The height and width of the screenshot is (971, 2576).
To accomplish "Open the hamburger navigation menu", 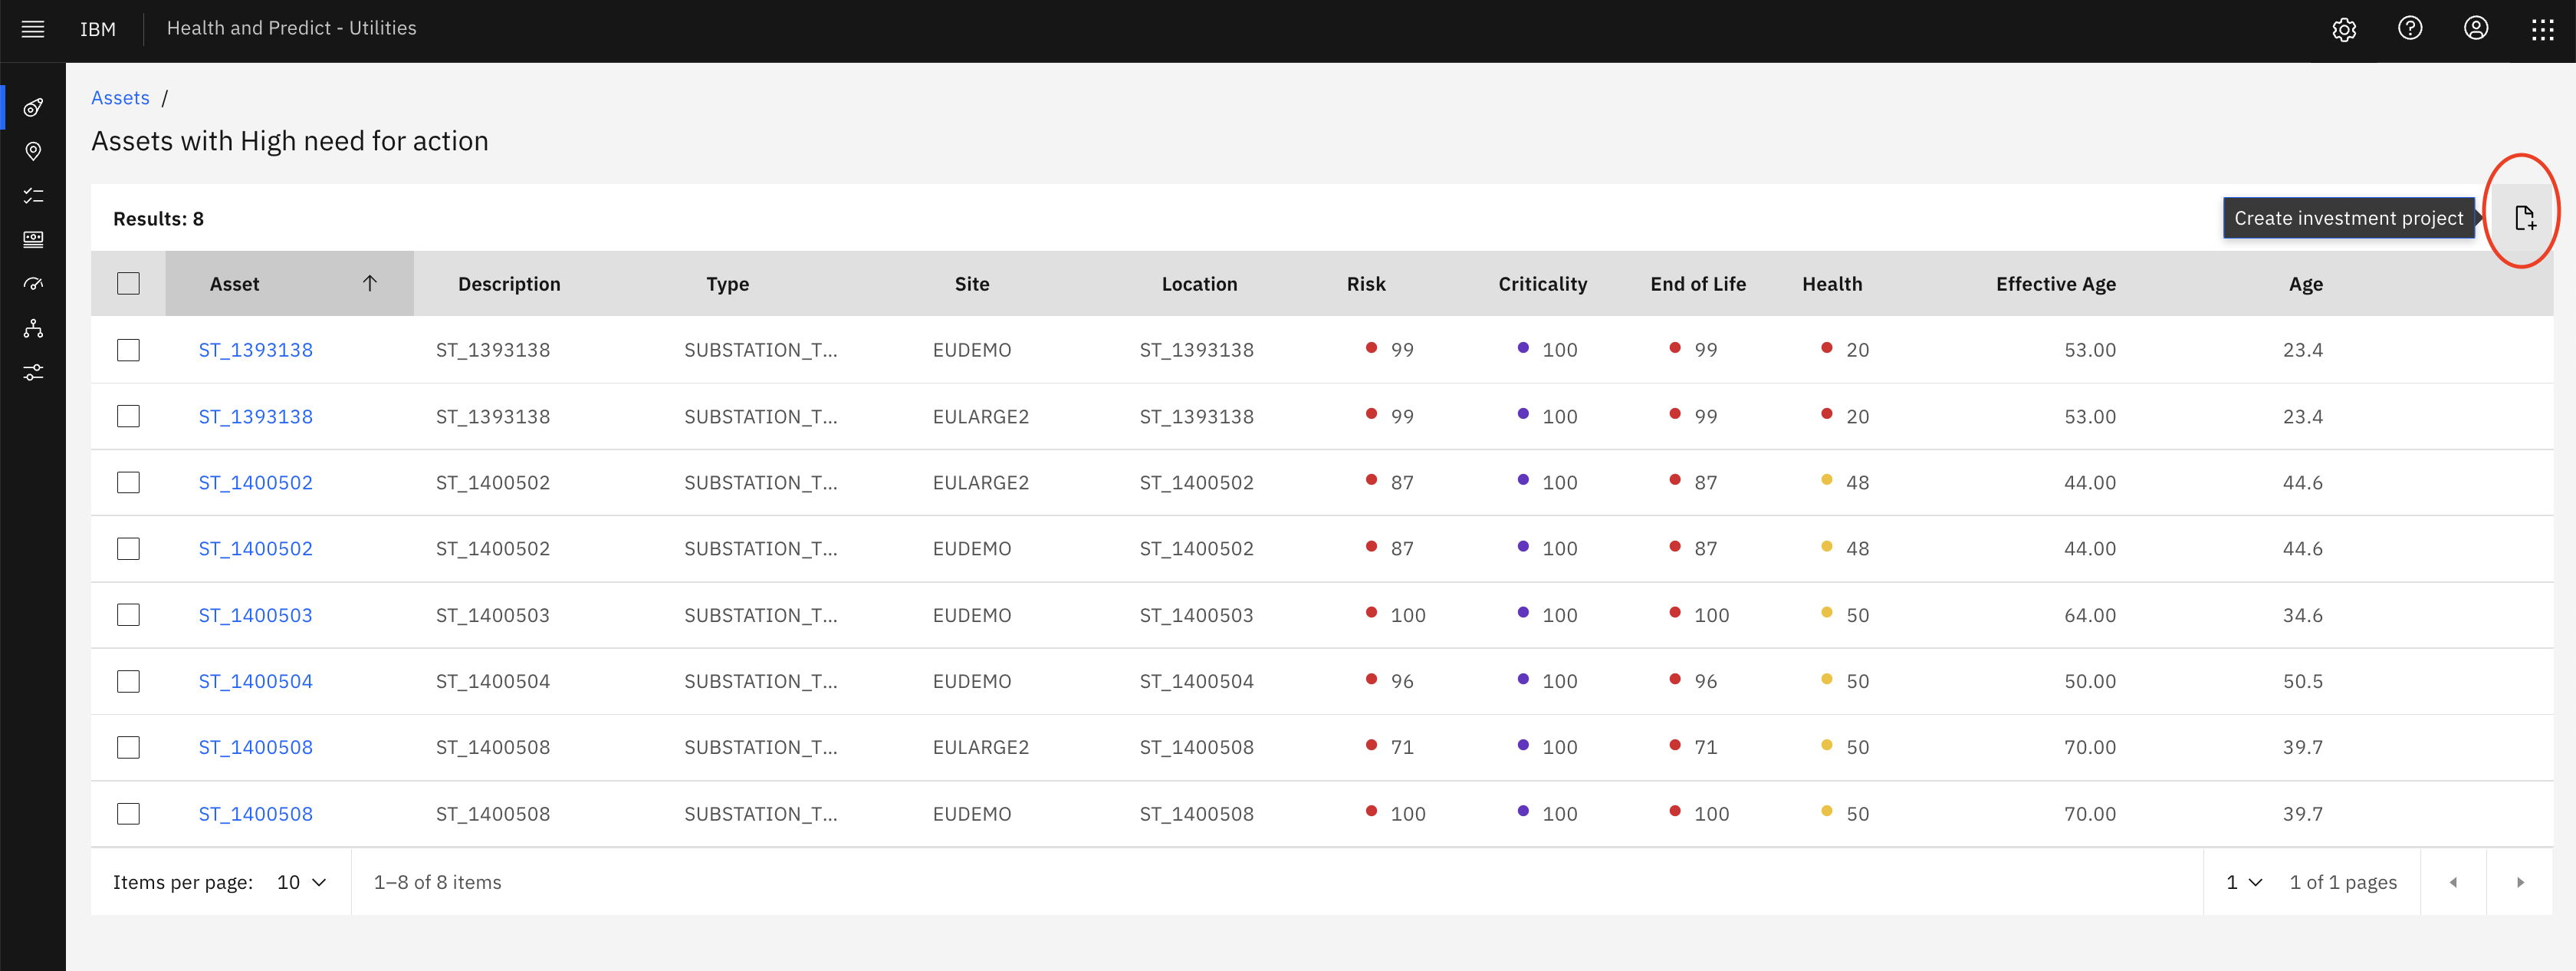I will coord(33,29).
